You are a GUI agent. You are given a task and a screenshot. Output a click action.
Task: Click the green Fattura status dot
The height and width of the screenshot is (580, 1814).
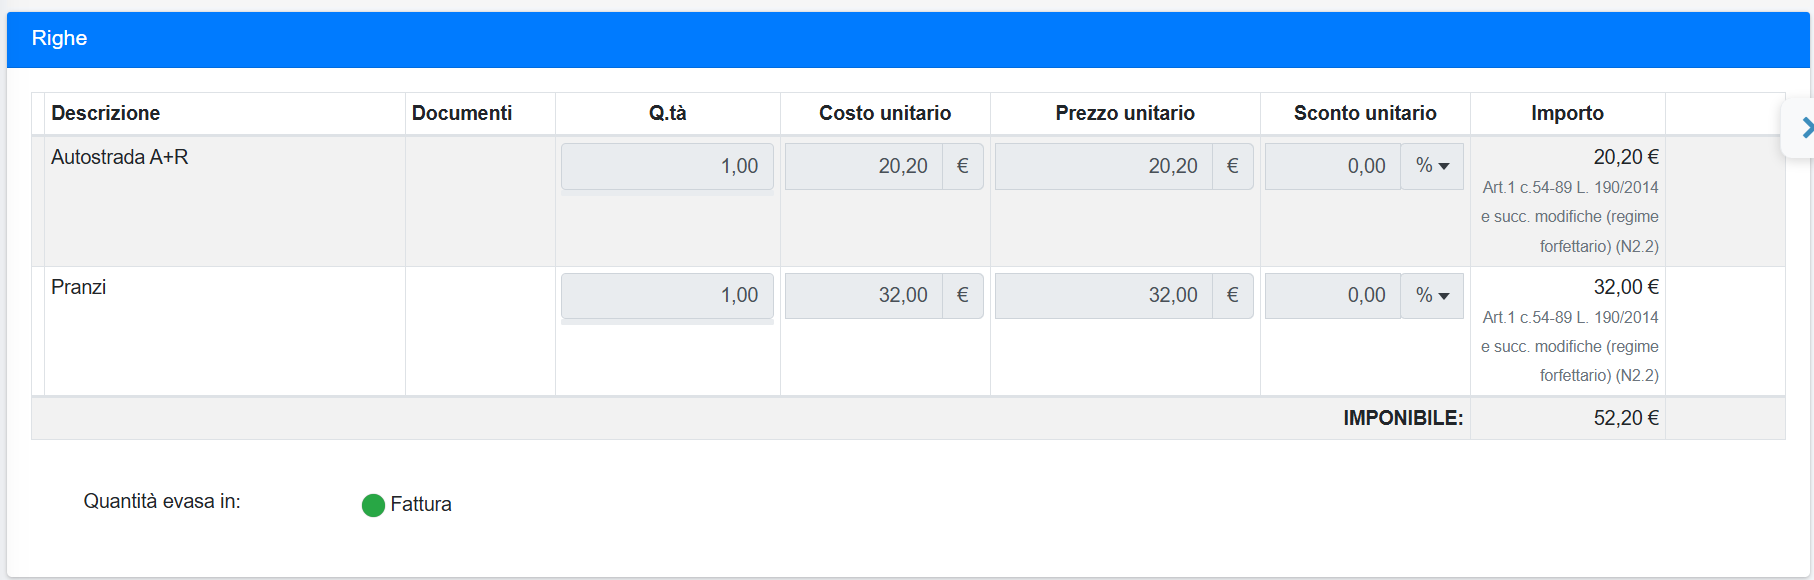click(373, 505)
